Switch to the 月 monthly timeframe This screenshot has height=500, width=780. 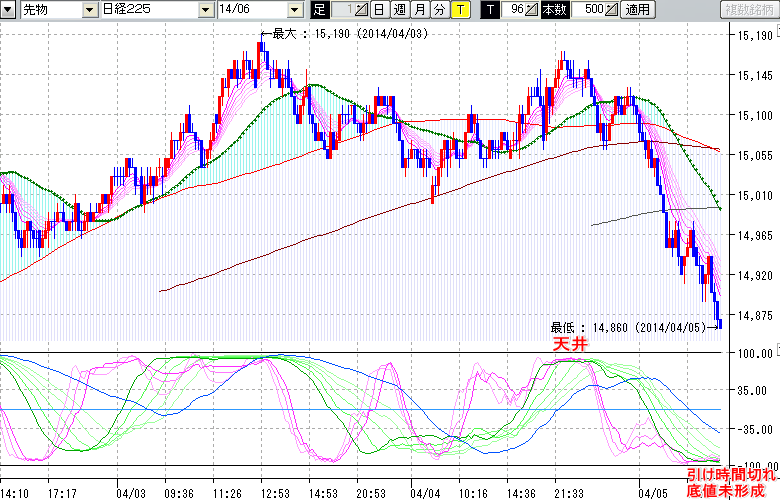pos(419,10)
